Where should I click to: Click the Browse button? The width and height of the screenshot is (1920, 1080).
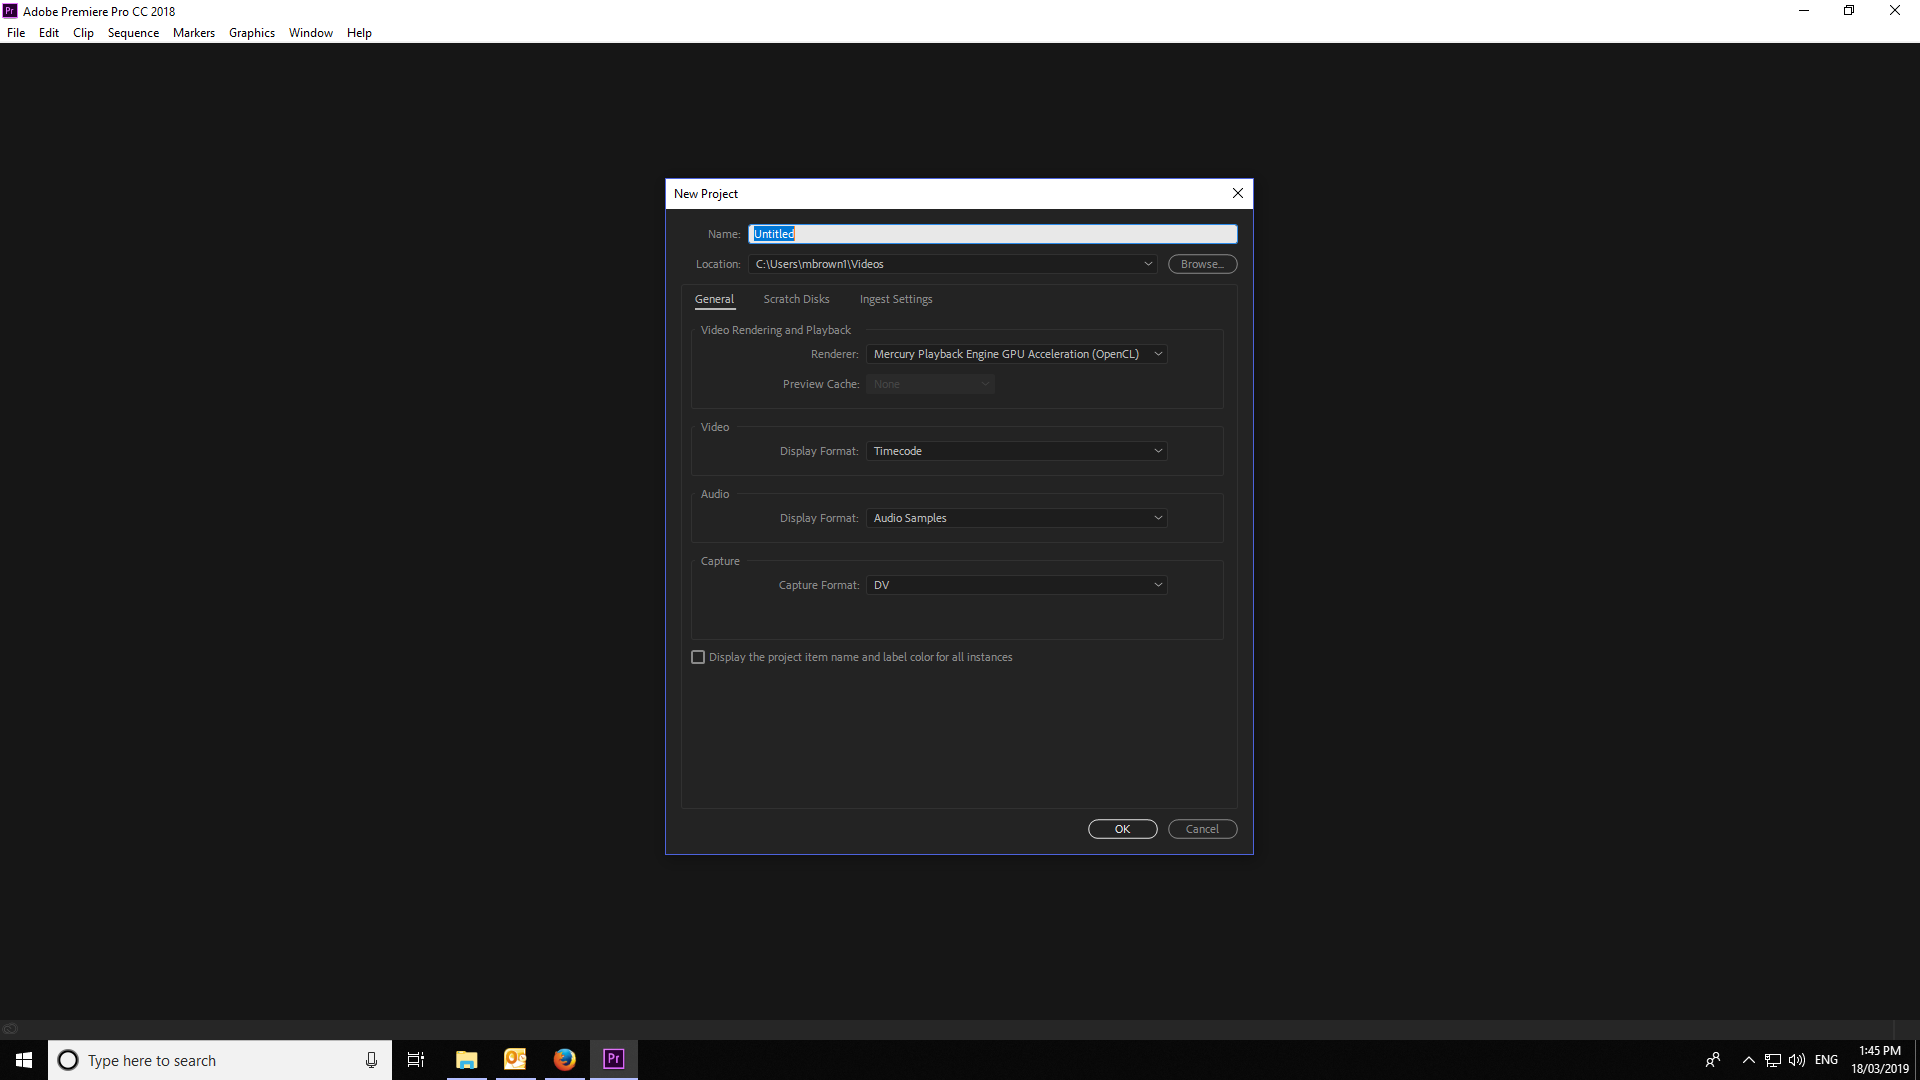click(1202, 264)
